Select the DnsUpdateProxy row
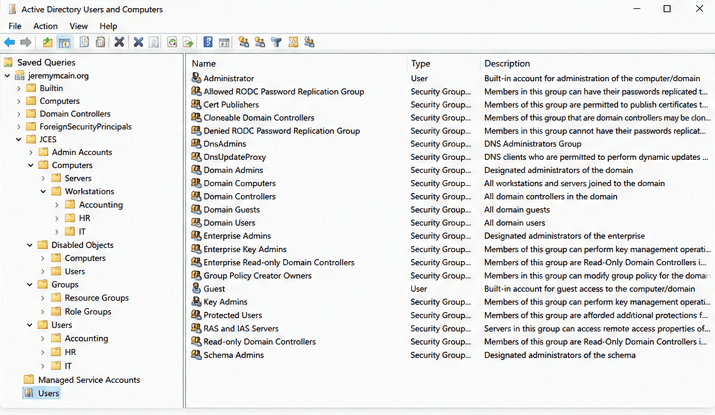This screenshot has width=715, height=415. tap(449, 157)
